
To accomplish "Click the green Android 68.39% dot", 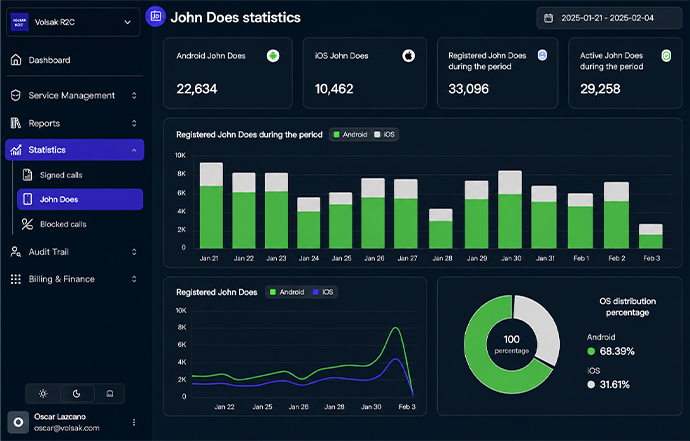I will (x=591, y=351).
